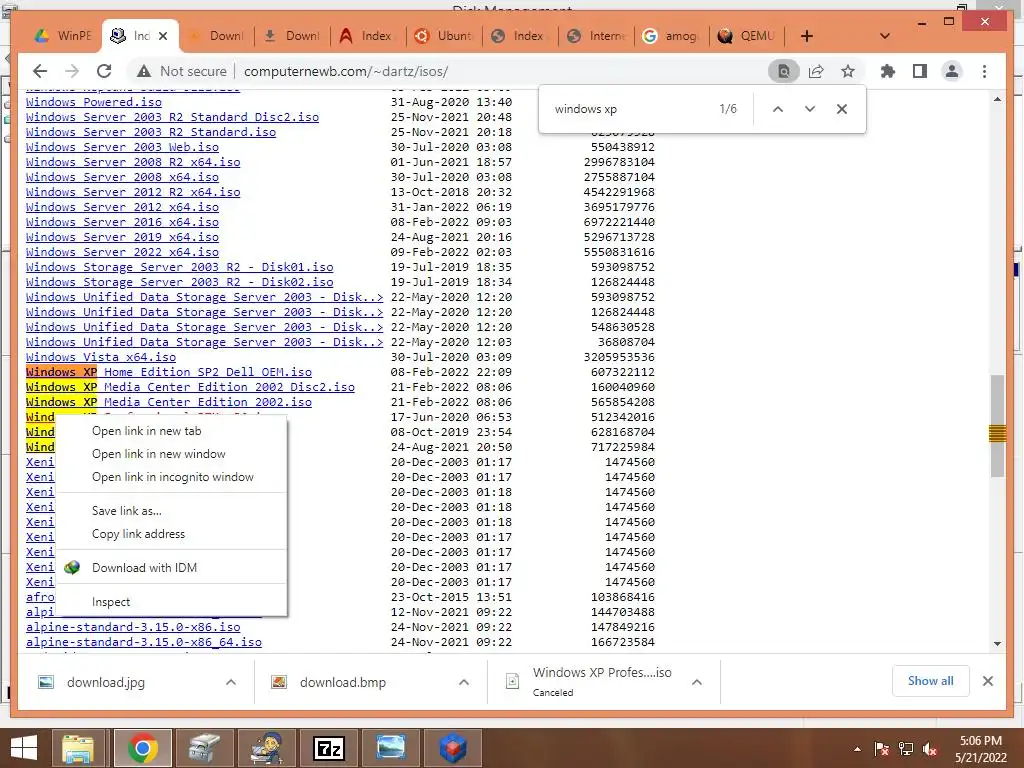
Task: Open Windows XP Media Center Edition 2002 Disc2 link
Action: 190,387
